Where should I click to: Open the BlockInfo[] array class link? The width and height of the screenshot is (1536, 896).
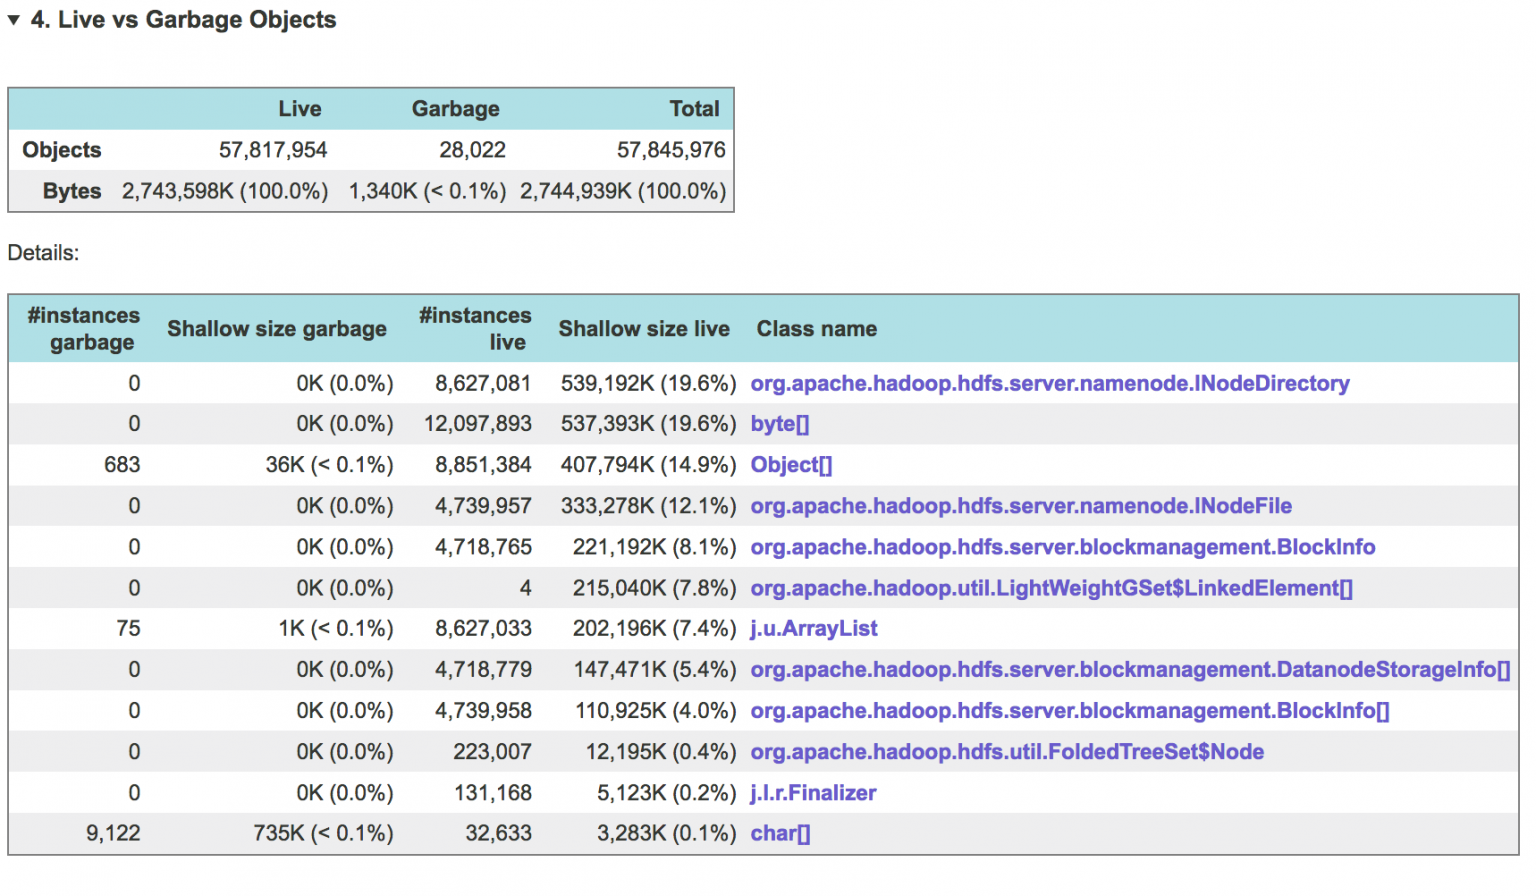pyautogui.click(x=1068, y=710)
